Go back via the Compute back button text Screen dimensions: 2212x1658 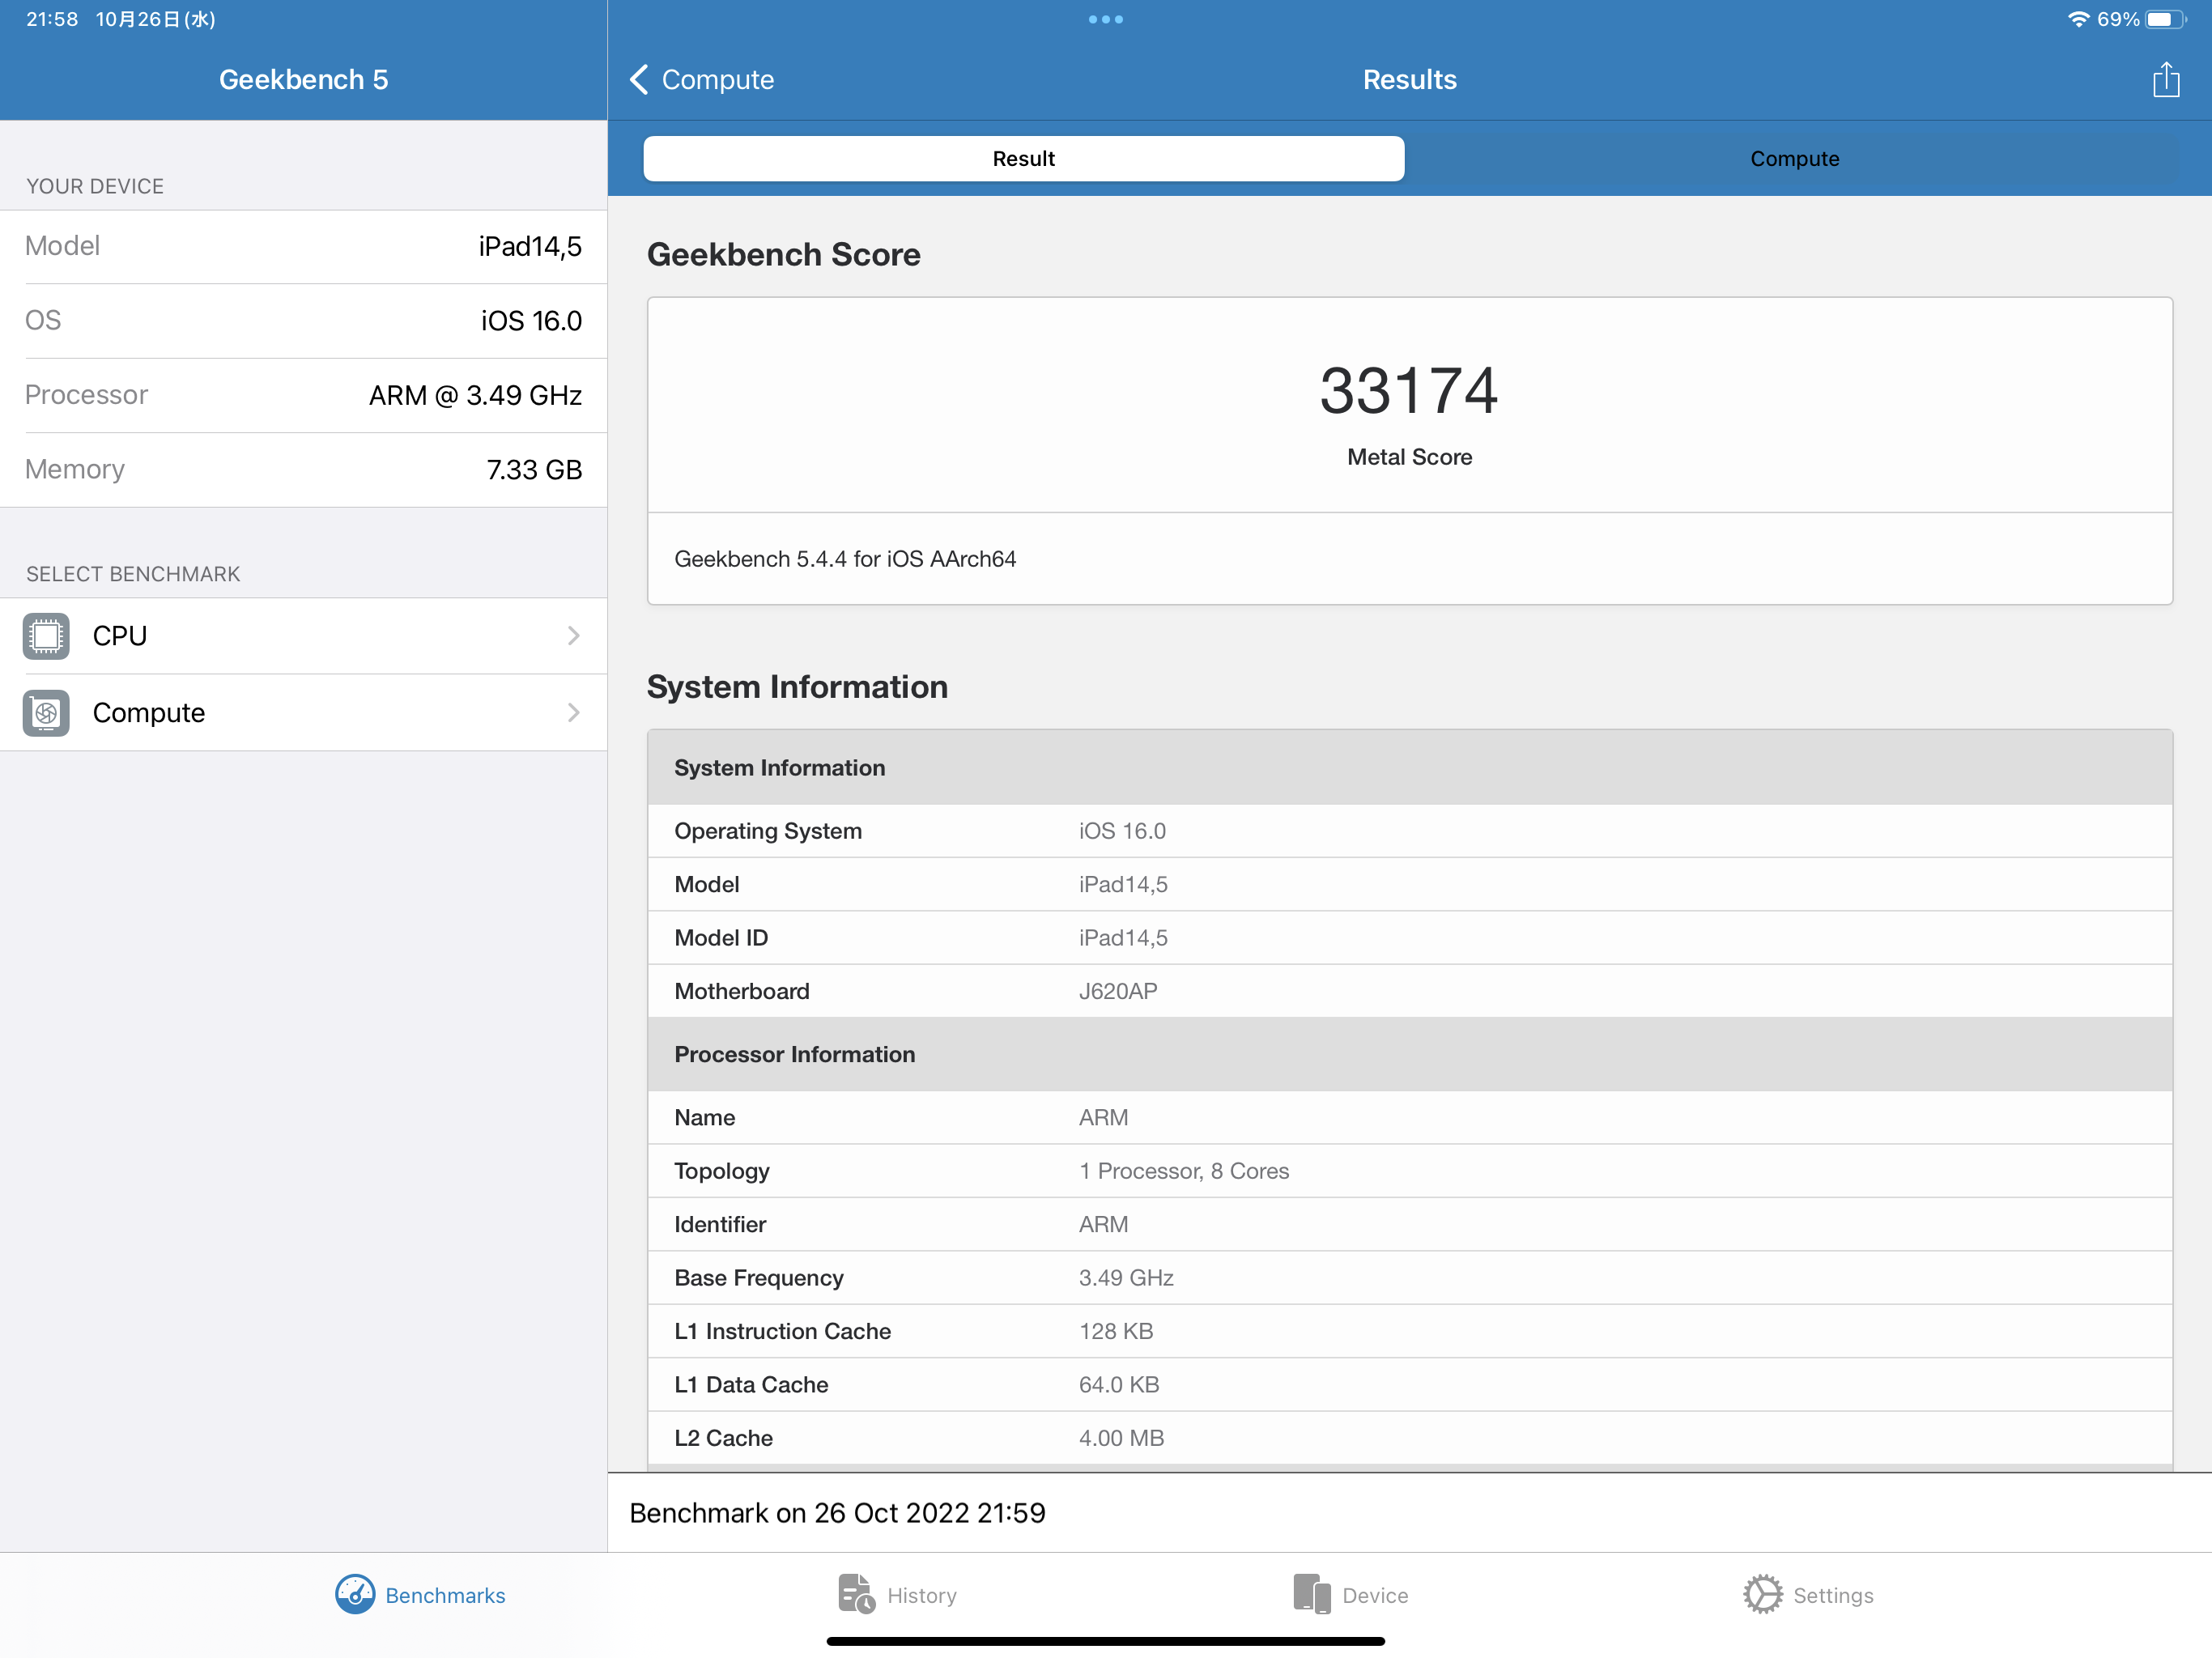point(718,79)
